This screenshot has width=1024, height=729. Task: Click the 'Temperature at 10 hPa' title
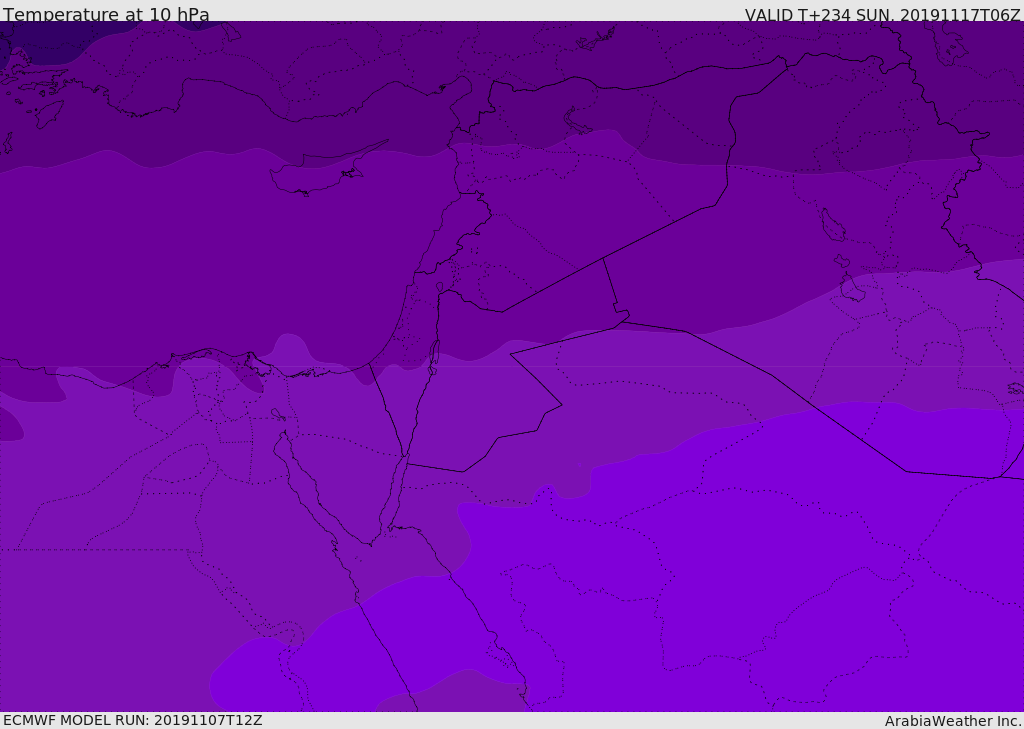pos(106,14)
